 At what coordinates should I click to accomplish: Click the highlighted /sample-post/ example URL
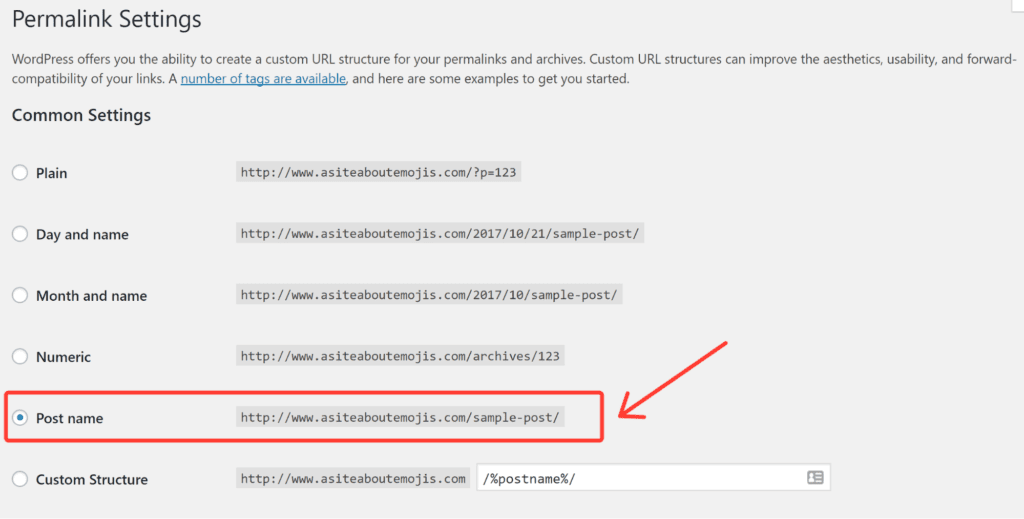[x=400, y=418]
